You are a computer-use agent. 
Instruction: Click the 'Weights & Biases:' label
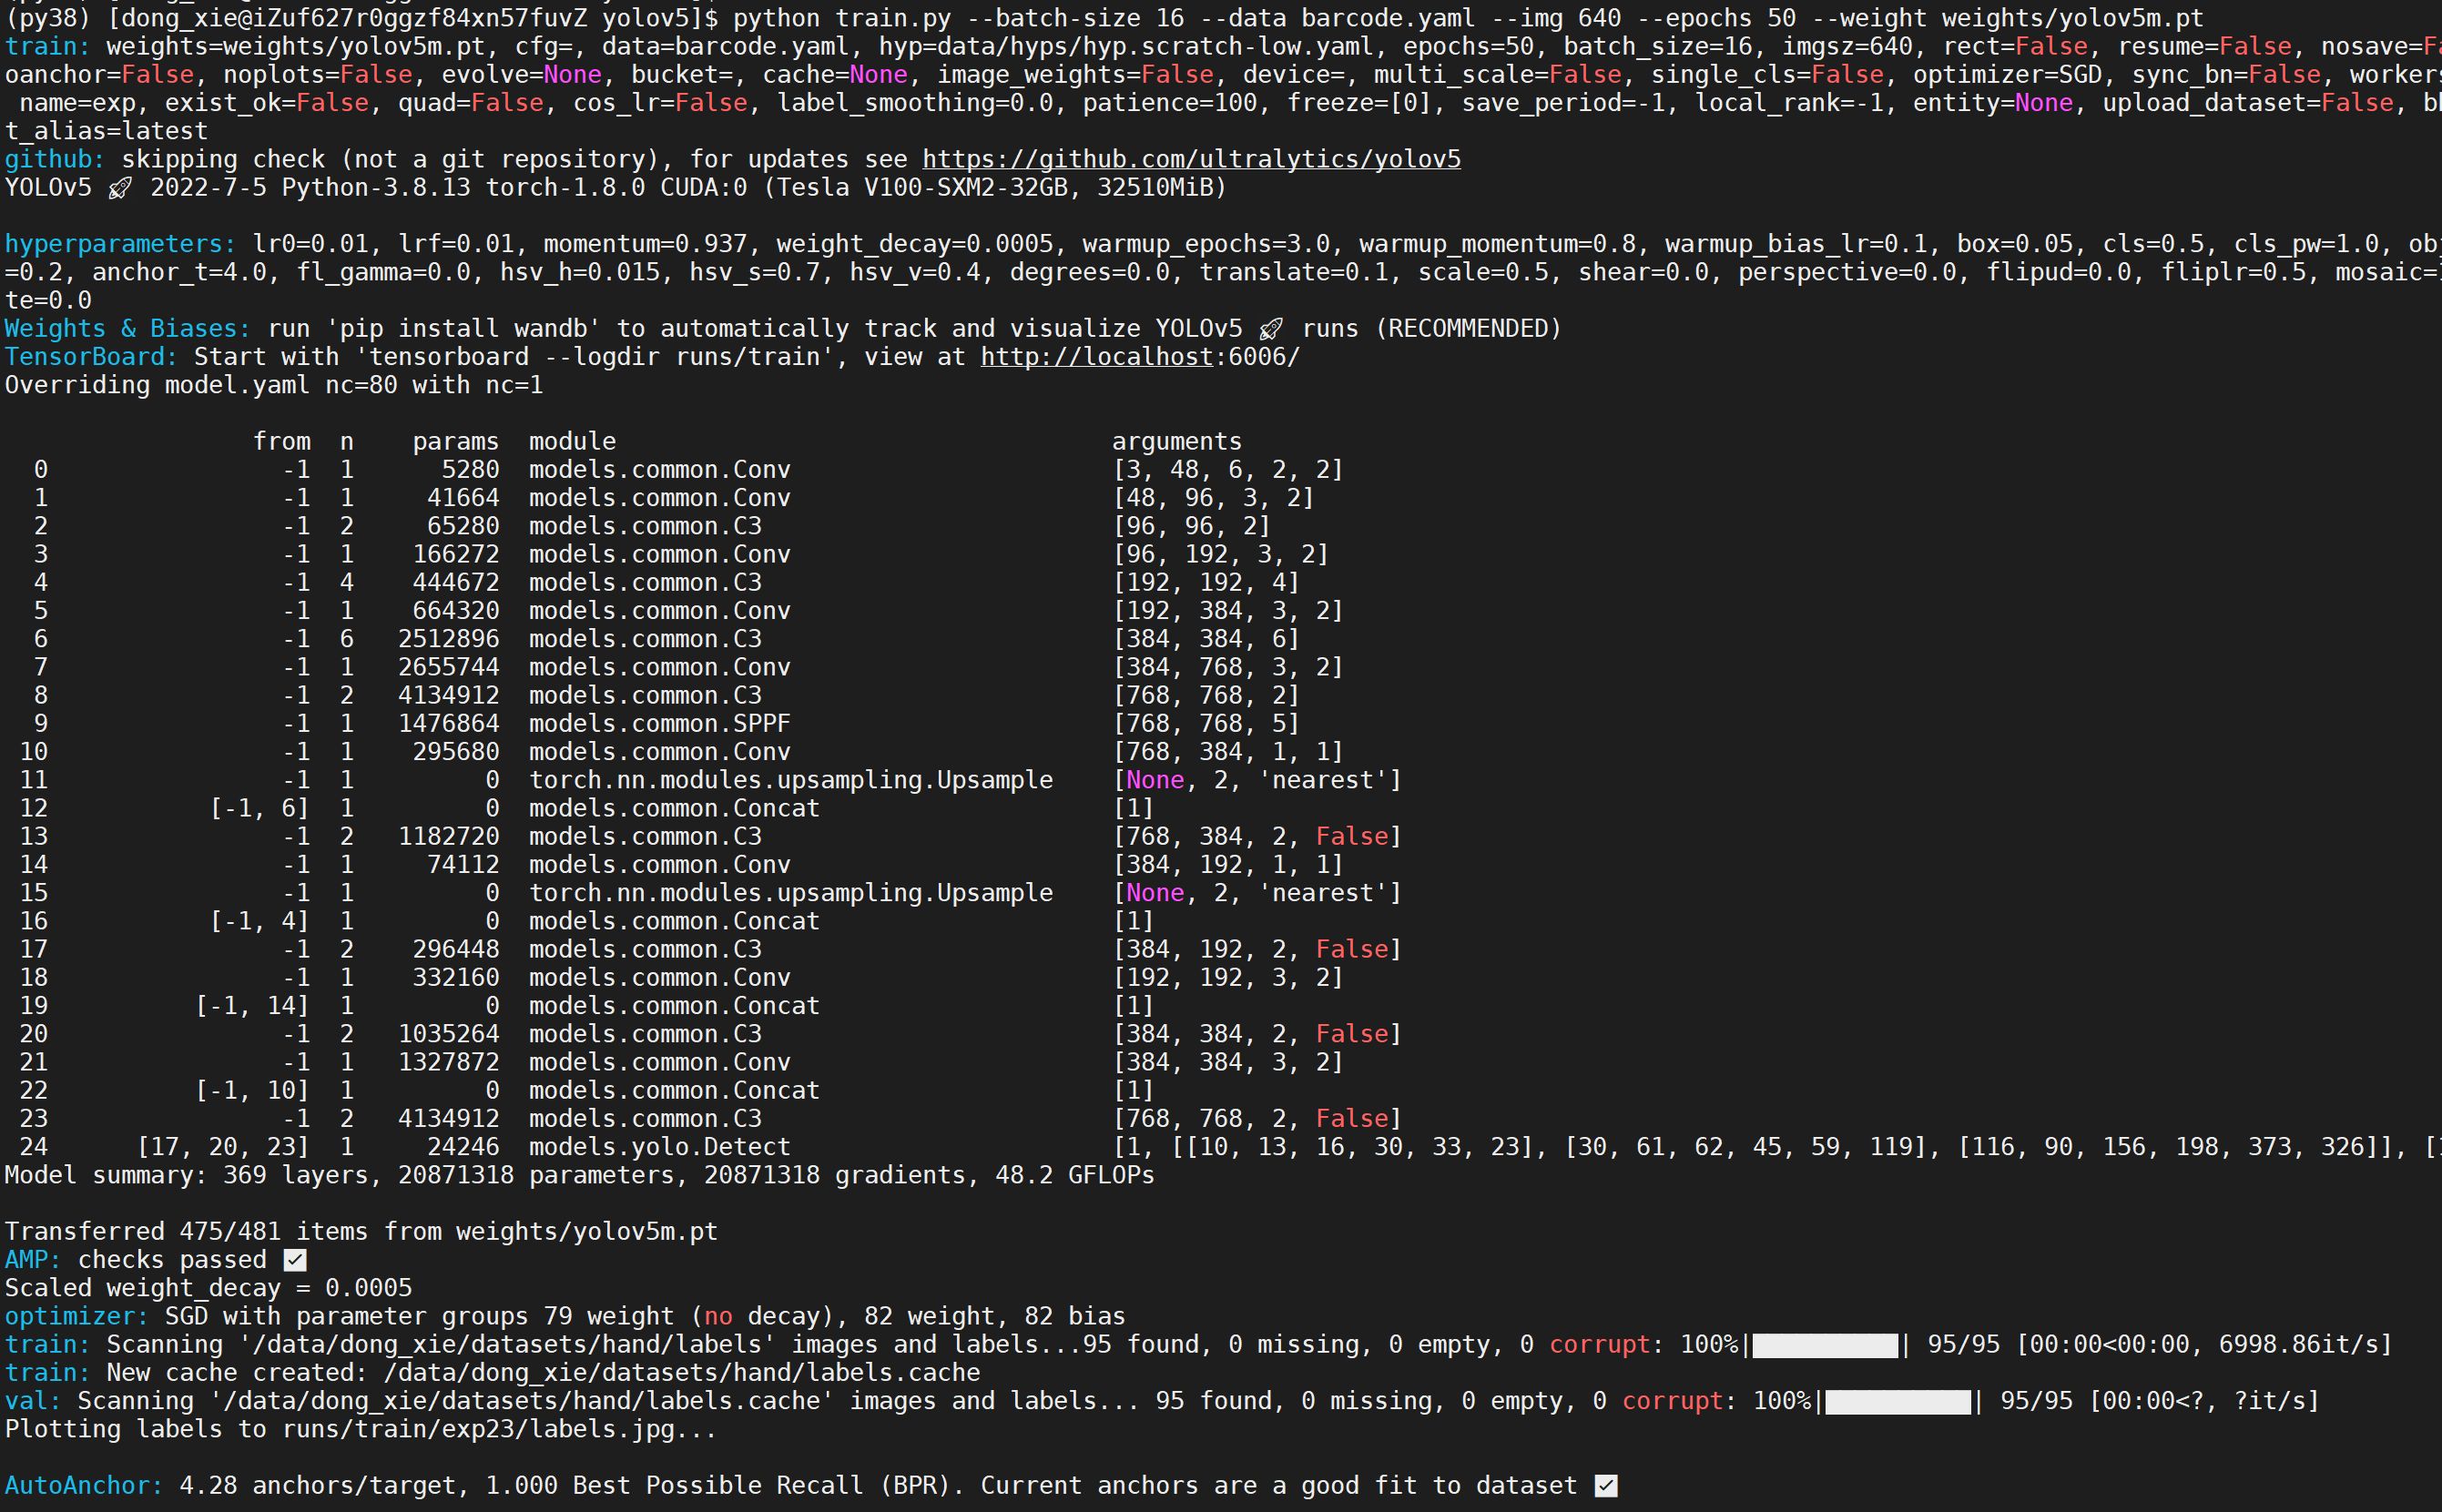128,329
